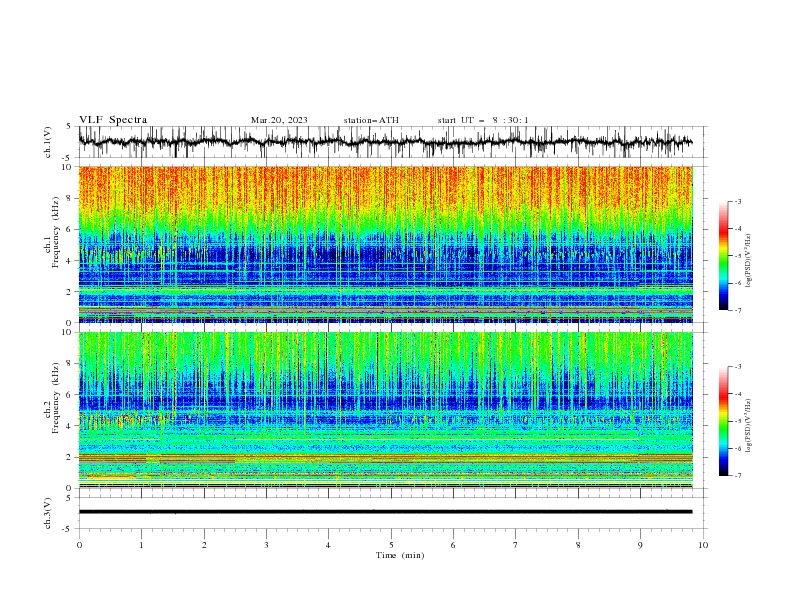The width and height of the screenshot is (792, 612).
Task: Click time axis tick label "3"
Action: 266,545
